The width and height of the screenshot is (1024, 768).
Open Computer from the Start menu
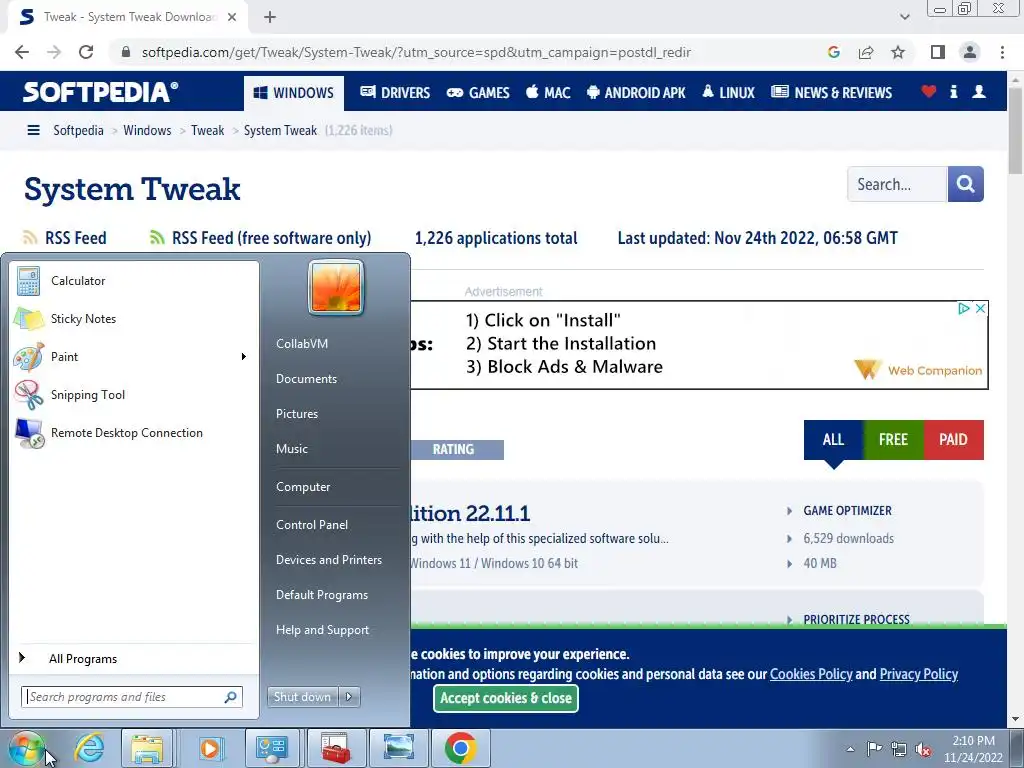pyautogui.click(x=303, y=487)
